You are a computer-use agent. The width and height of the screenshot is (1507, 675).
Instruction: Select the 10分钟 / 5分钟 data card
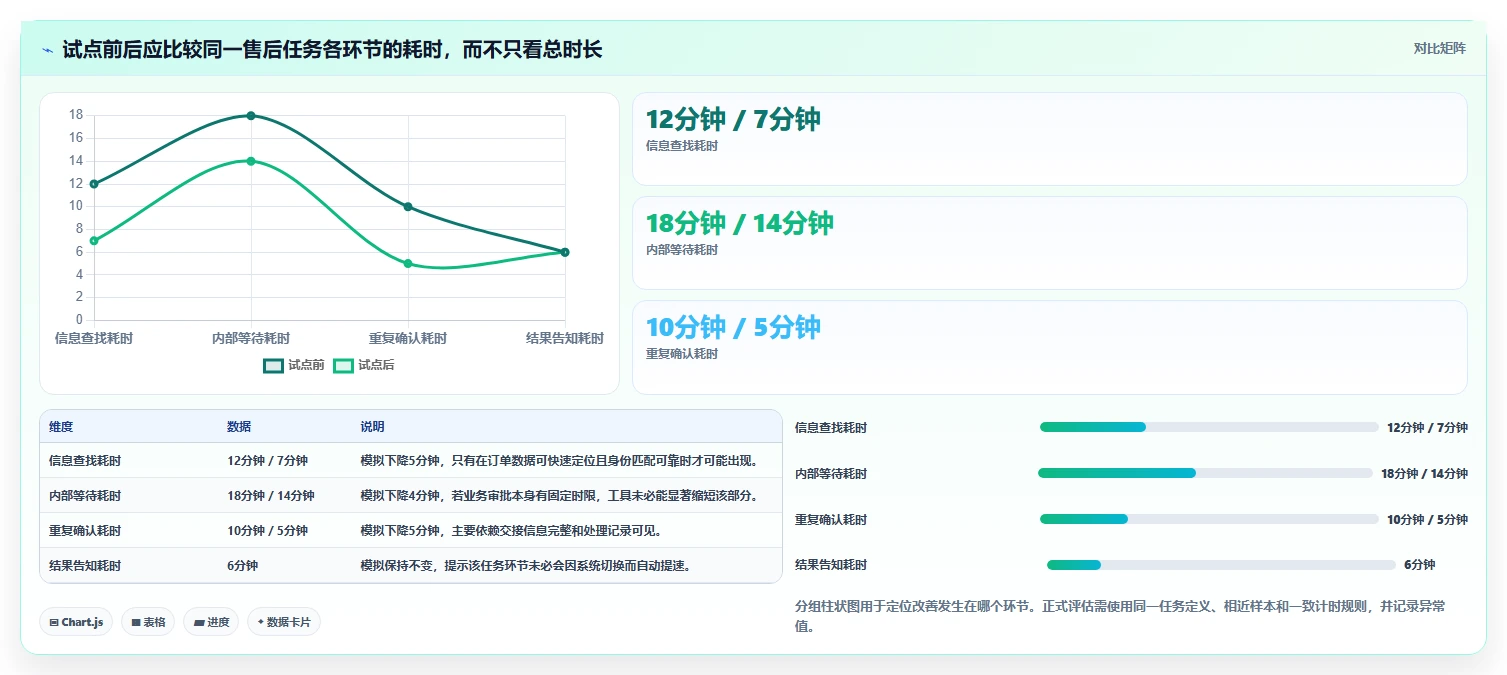tap(1050, 347)
